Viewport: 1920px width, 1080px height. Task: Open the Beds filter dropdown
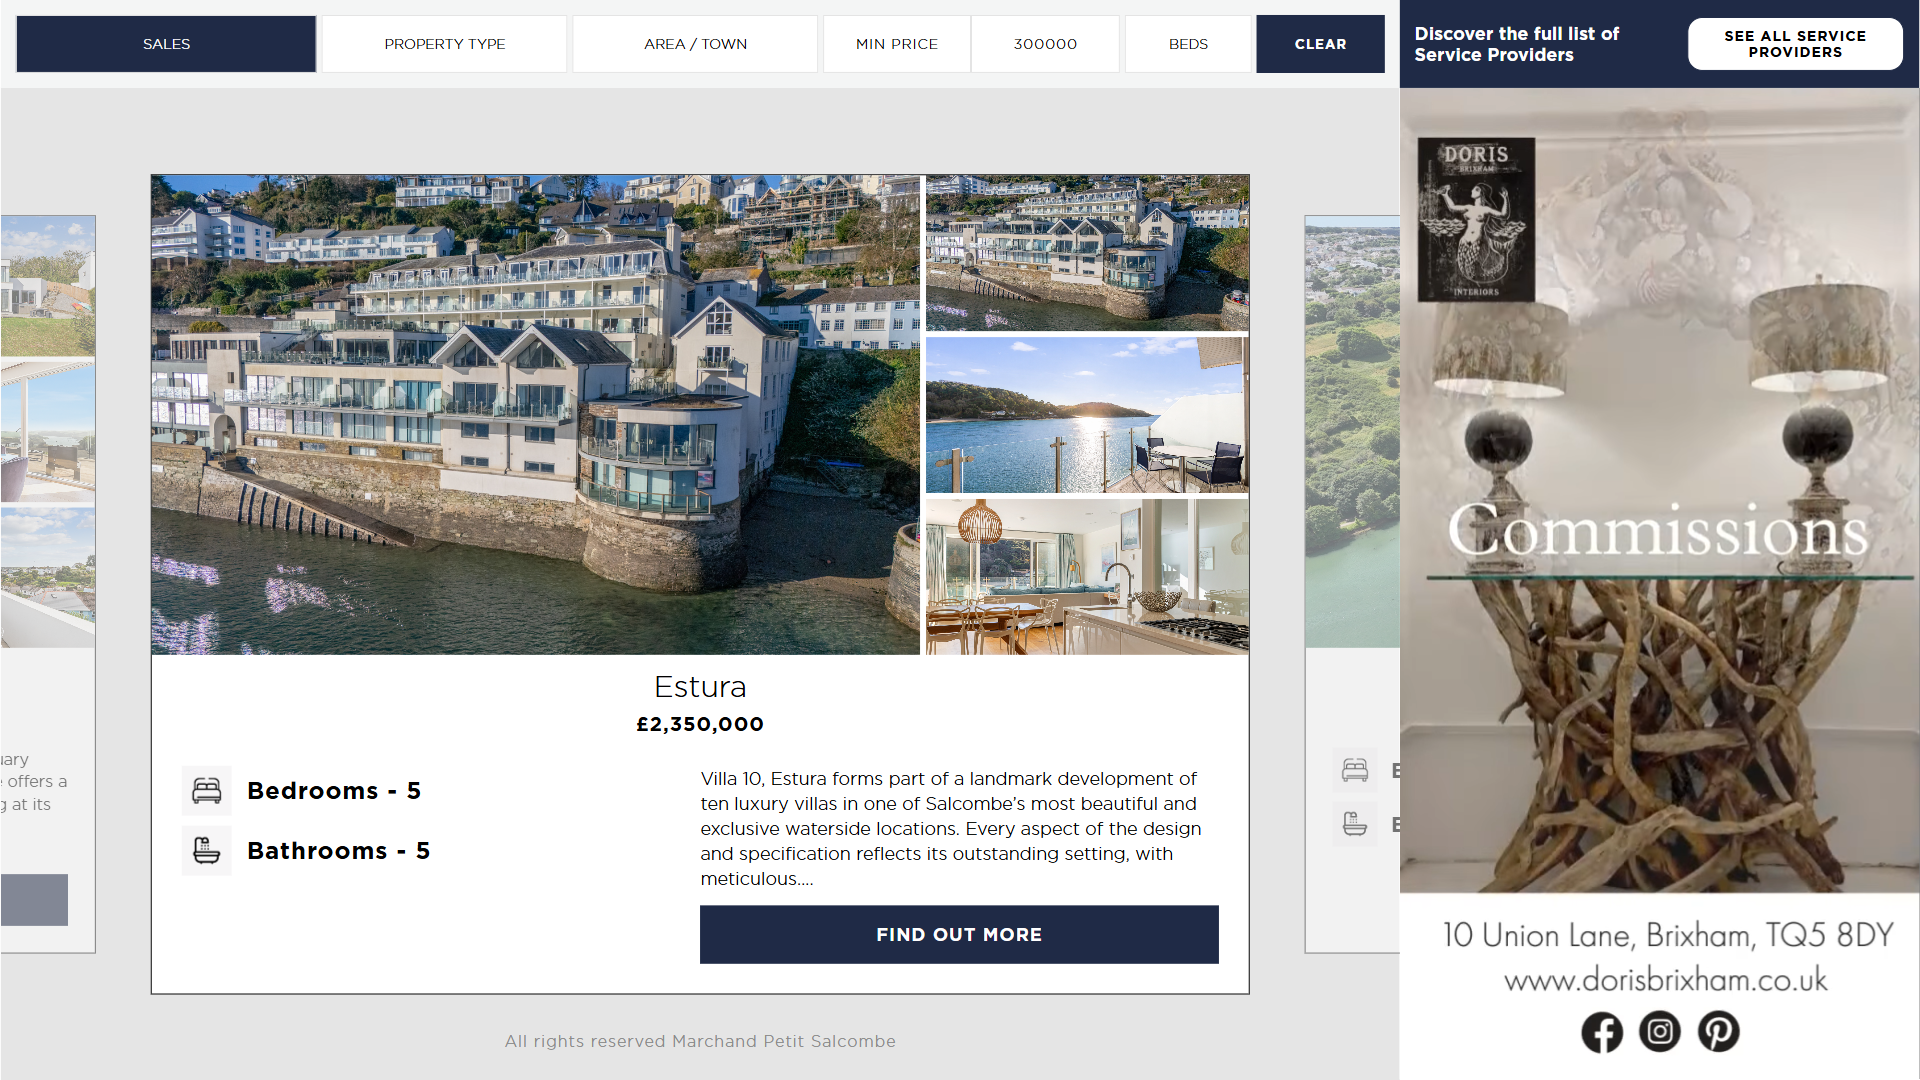(x=1188, y=44)
